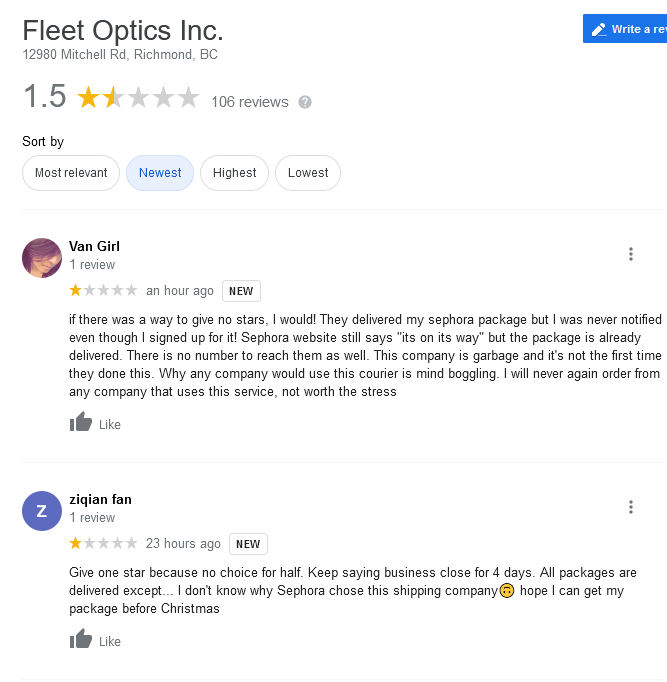Click the help icon beside 106 reviews
This screenshot has height=682, width=667.
305,102
